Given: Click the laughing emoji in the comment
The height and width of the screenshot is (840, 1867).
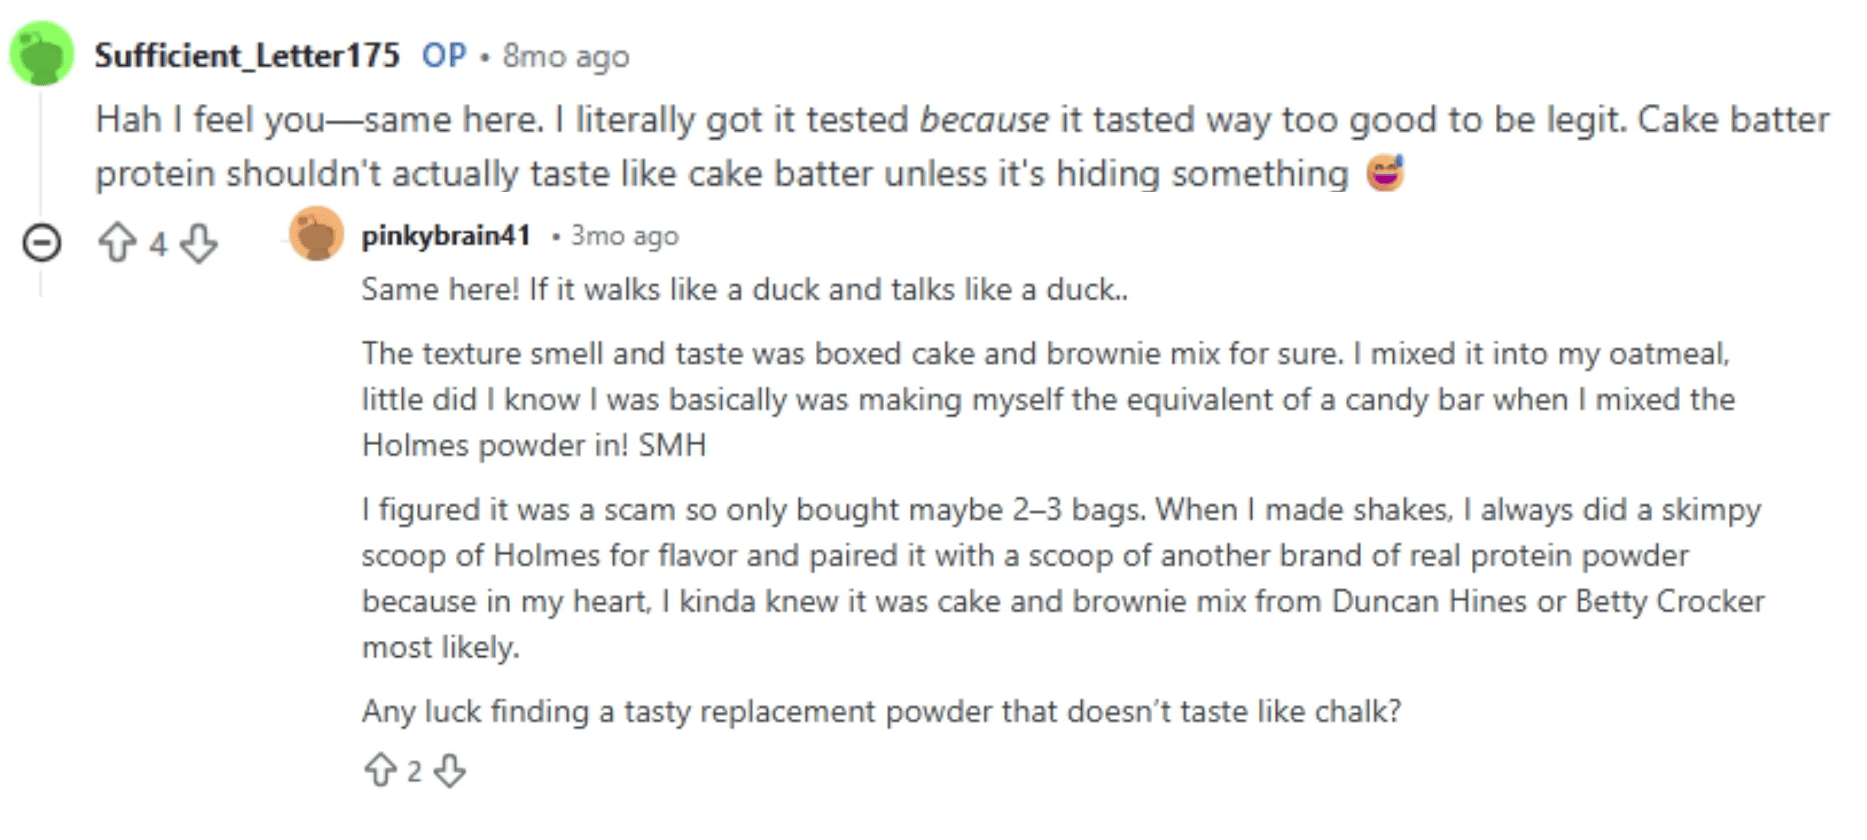Looking at the screenshot, I should (1385, 173).
